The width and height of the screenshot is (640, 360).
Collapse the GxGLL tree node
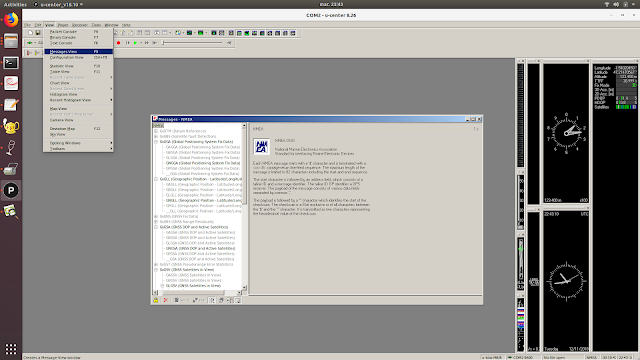click(156, 179)
